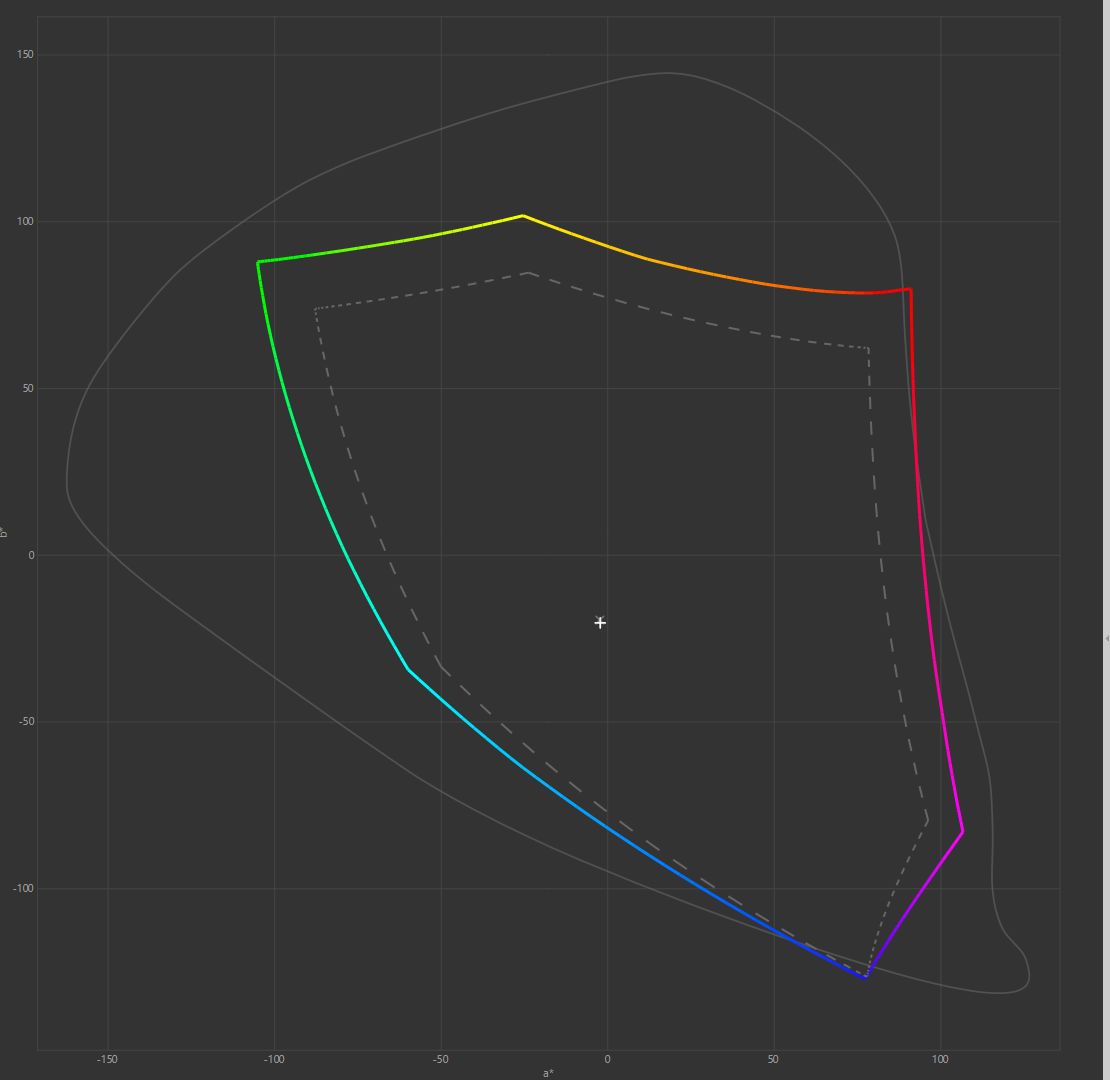Click dotted upper-left corner of dashed gamut
Viewport: 1110px width, 1080px height.
click(x=316, y=309)
